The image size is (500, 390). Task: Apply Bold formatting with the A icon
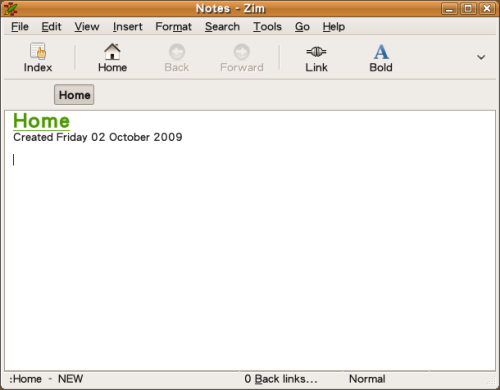click(x=381, y=52)
